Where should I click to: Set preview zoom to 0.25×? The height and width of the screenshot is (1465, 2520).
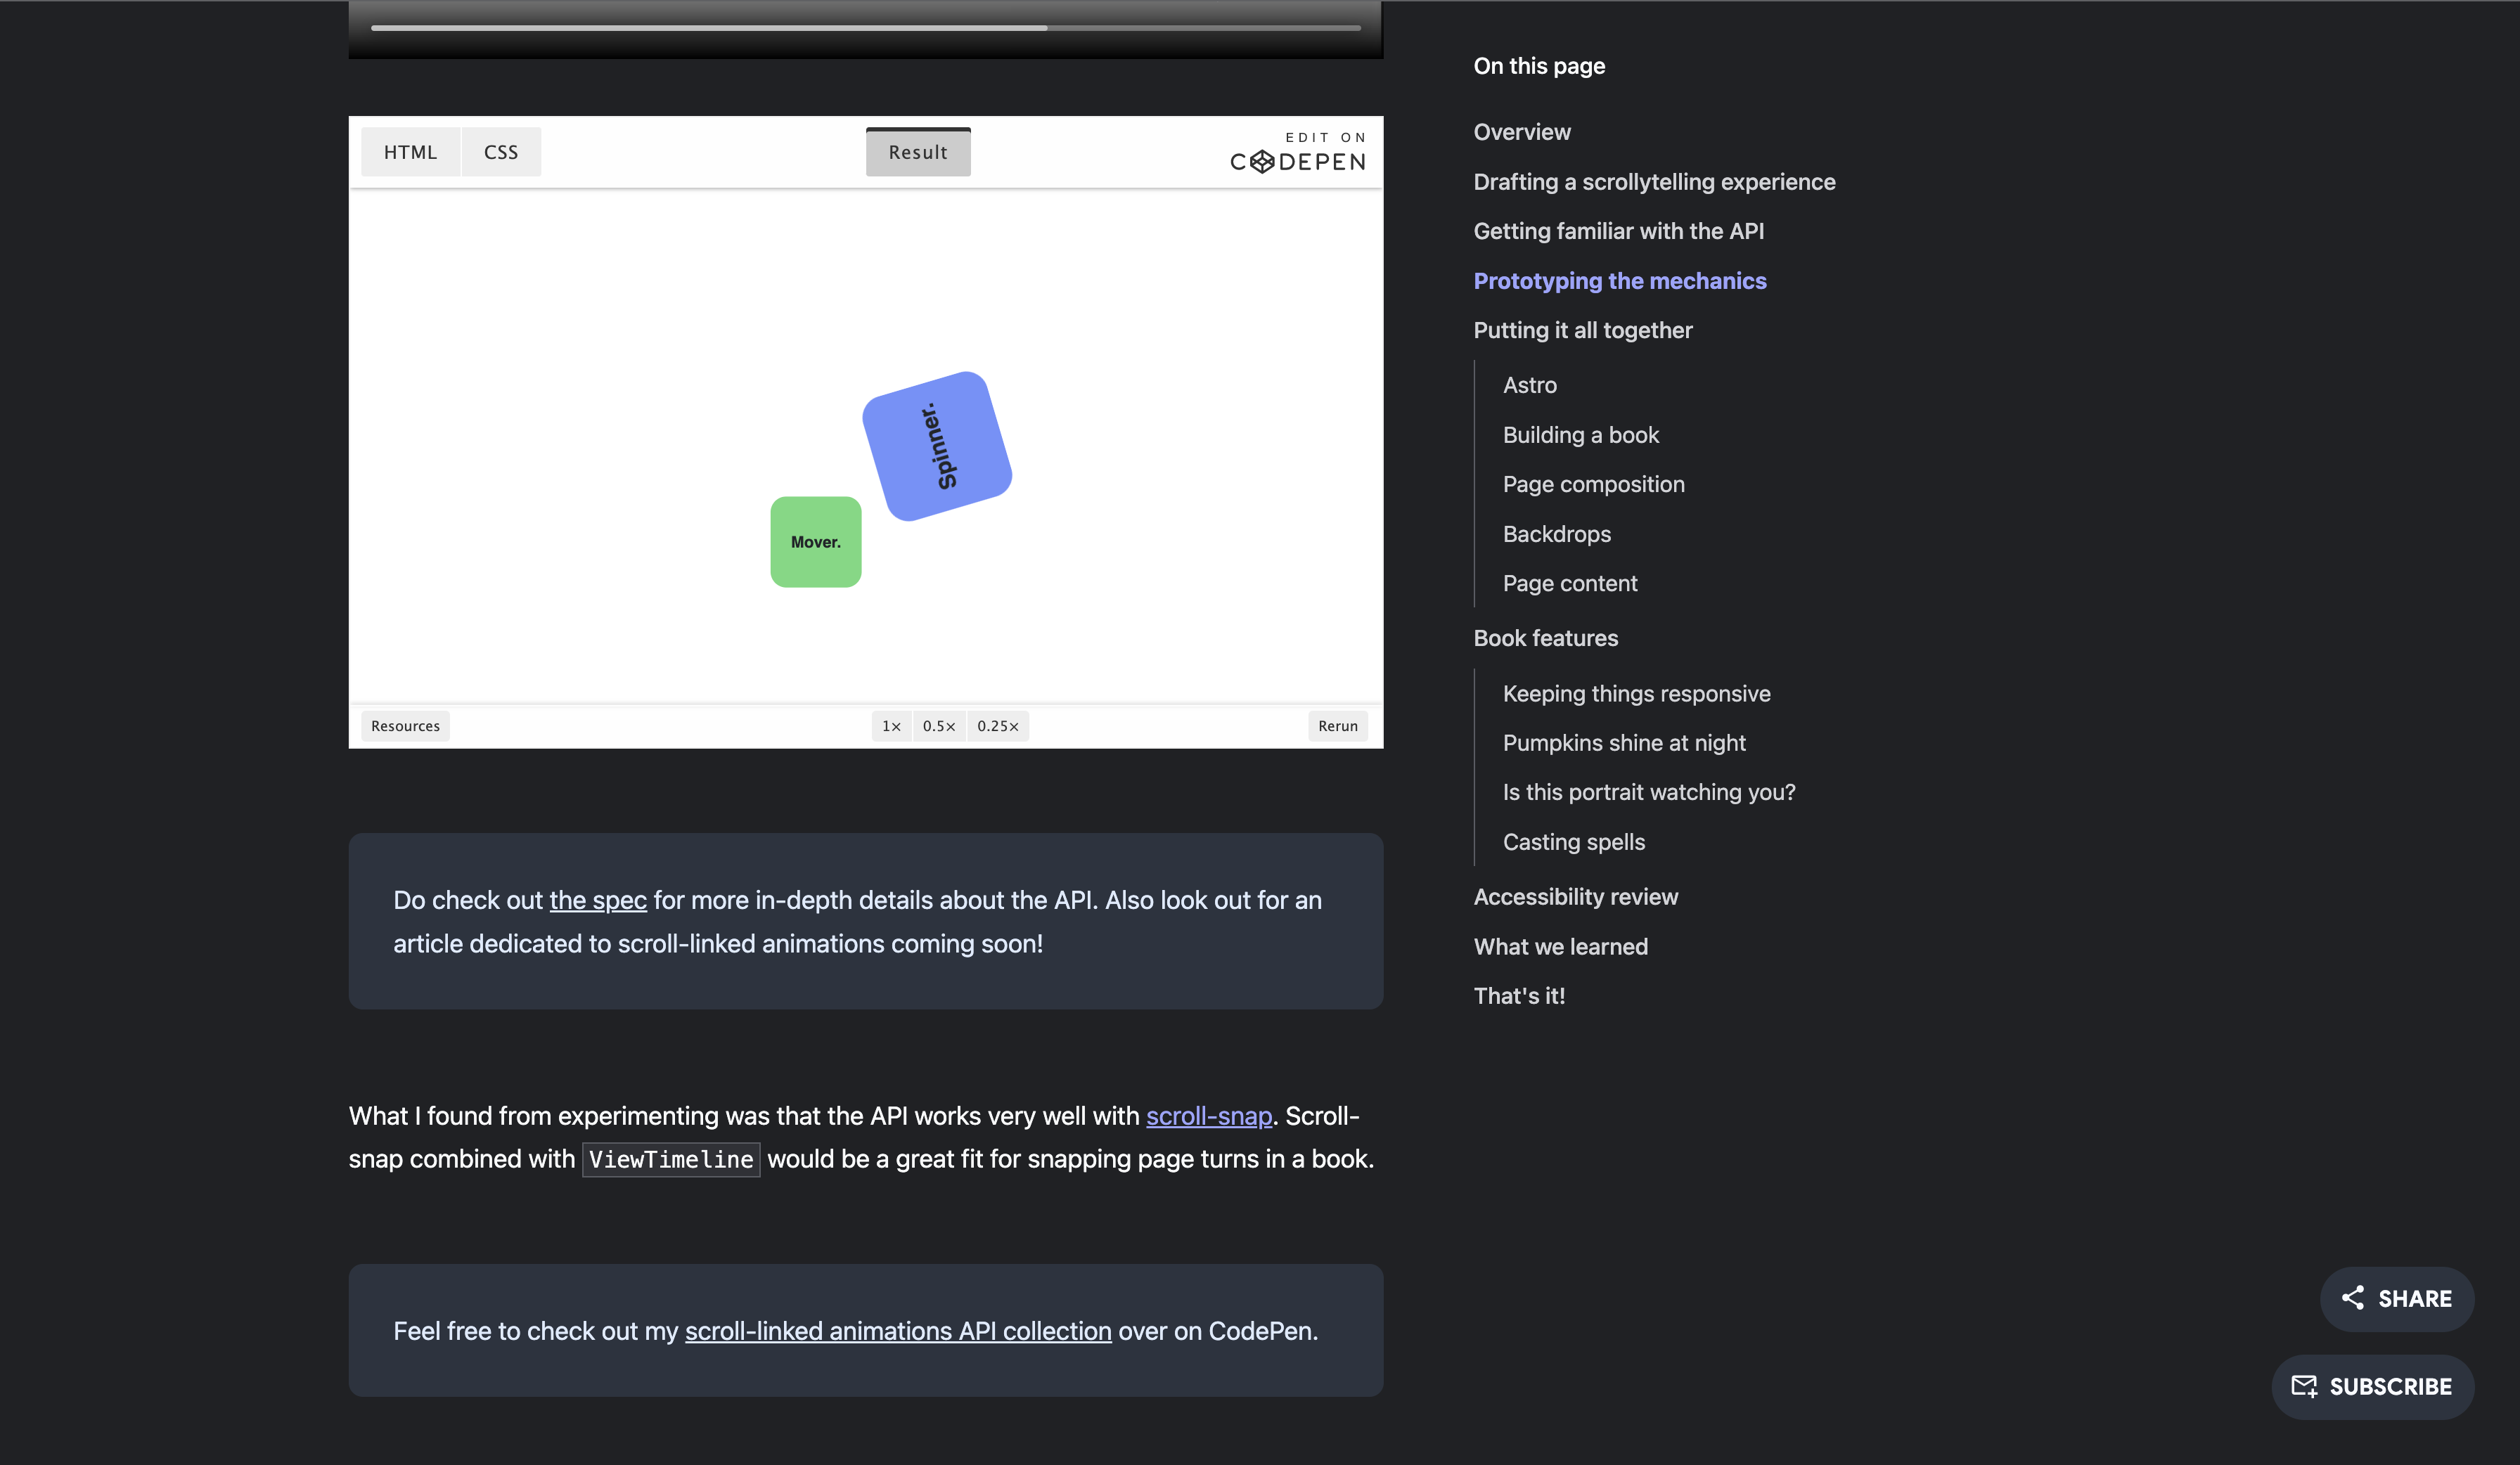998,726
